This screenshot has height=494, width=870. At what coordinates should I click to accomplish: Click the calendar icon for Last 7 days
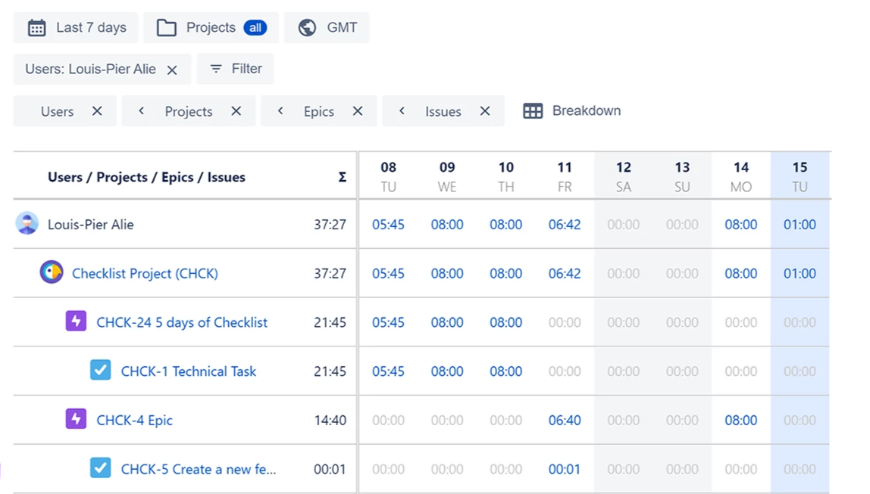tap(37, 28)
